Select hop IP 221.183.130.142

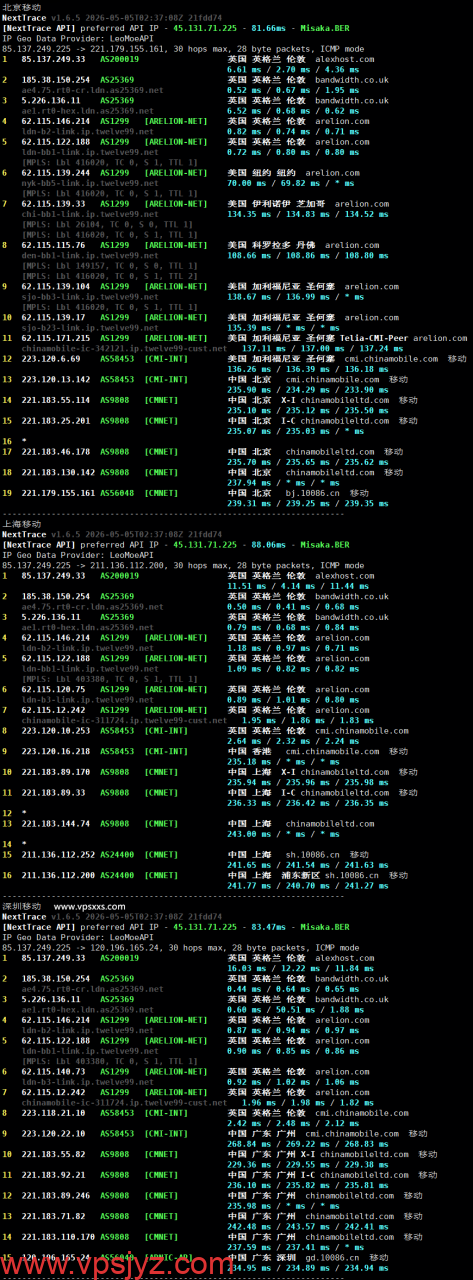[56, 471]
